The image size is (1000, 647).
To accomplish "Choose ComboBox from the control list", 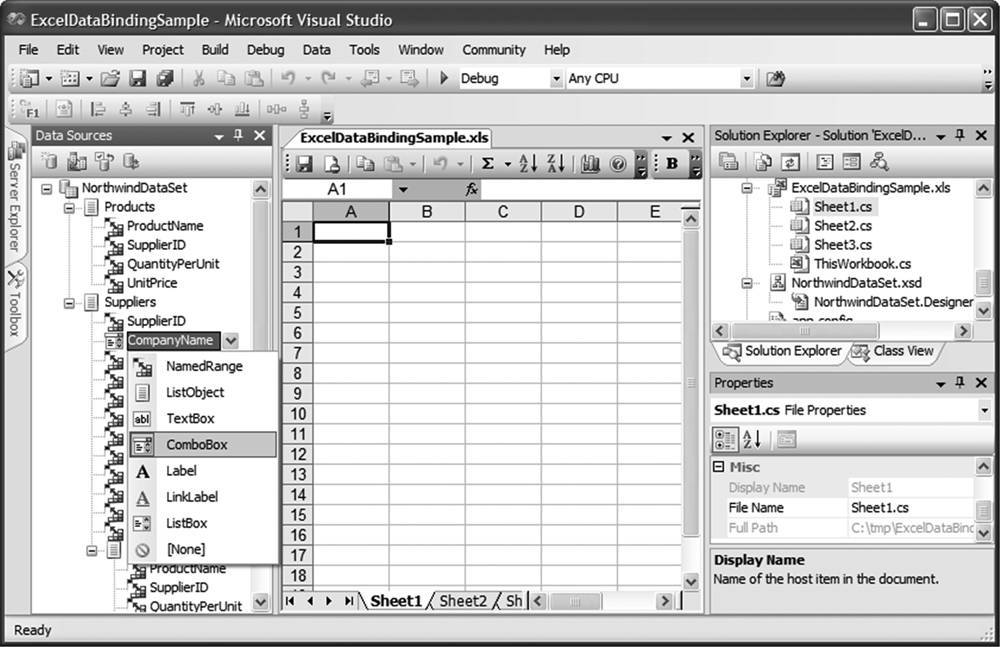I will [203, 445].
